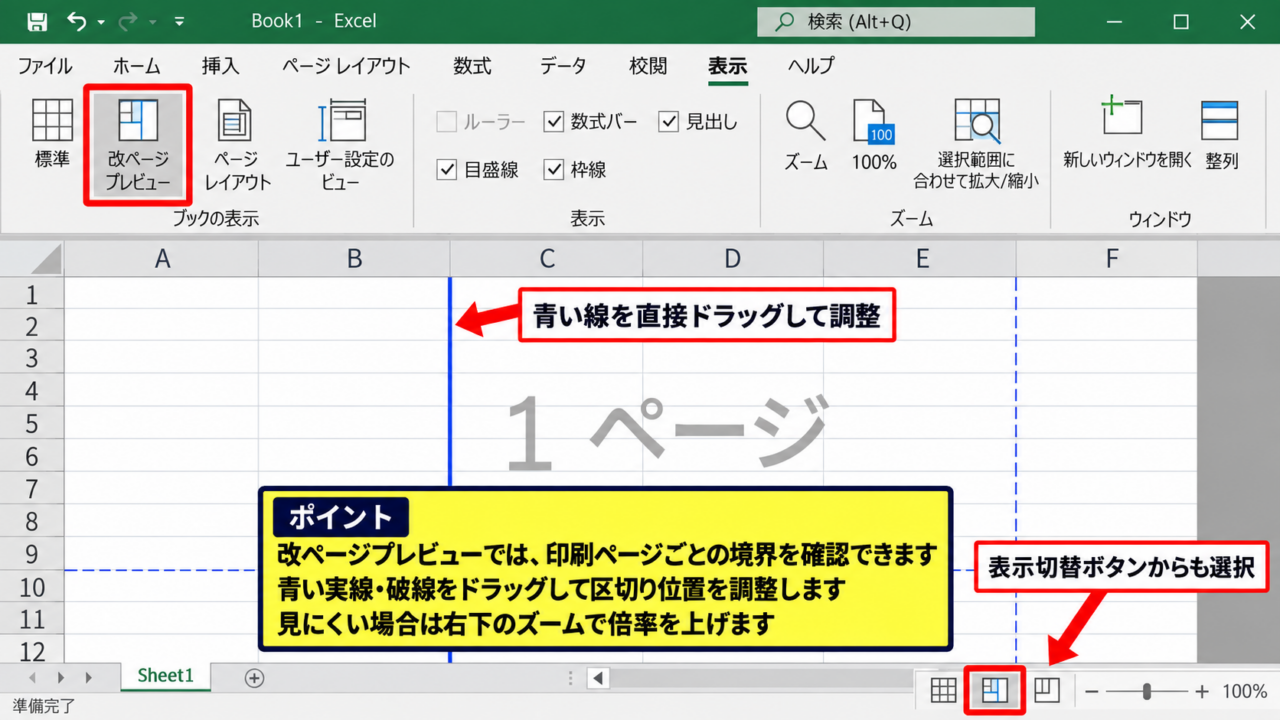Uncheck the 見出し checkbox

(668, 122)
